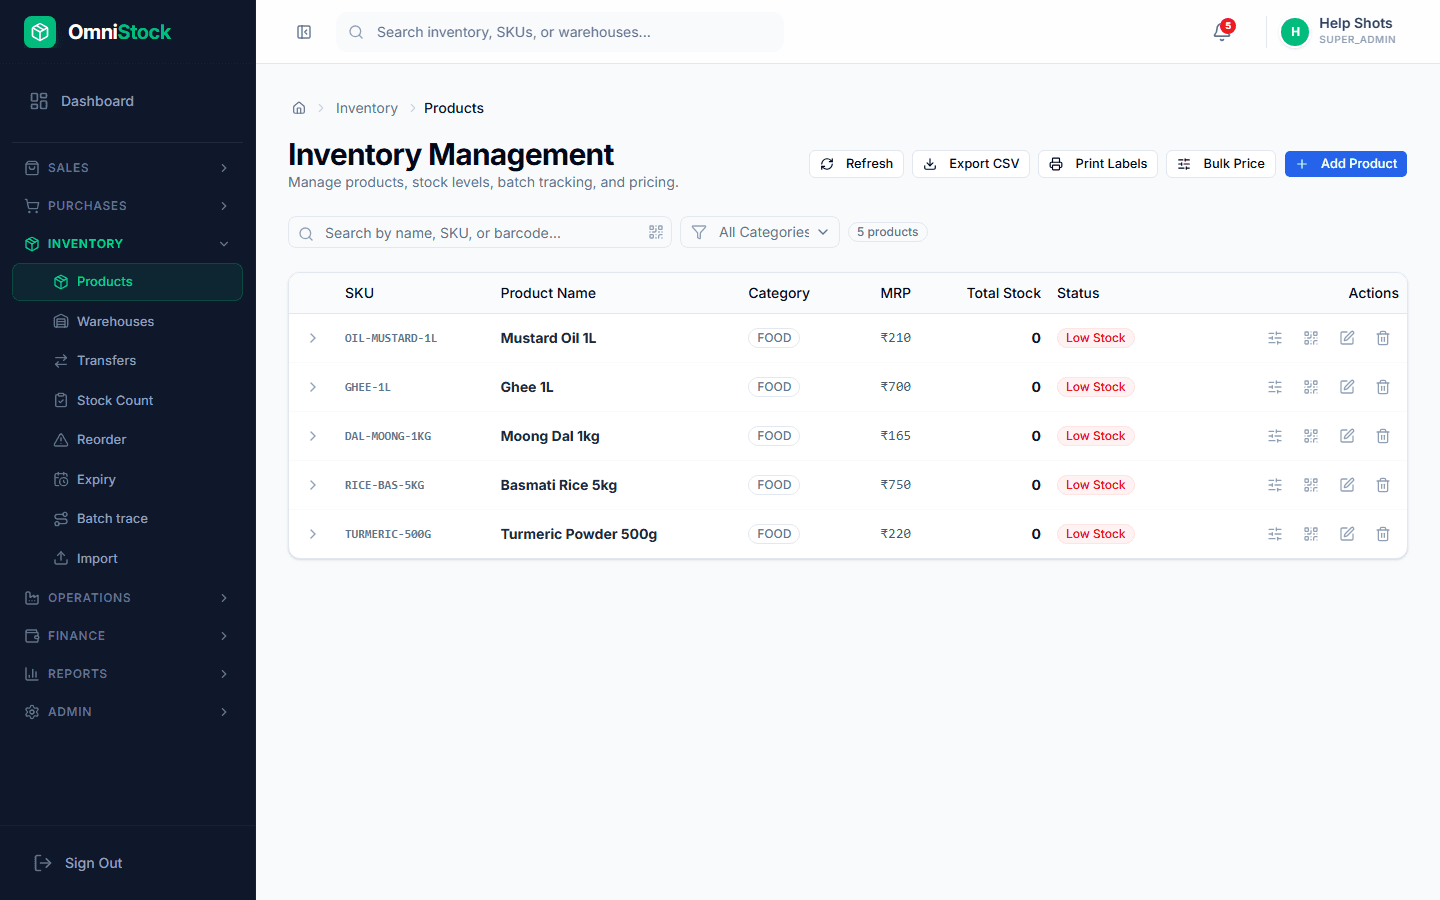Click the Total Stock column header

[x=1003, y=293]
